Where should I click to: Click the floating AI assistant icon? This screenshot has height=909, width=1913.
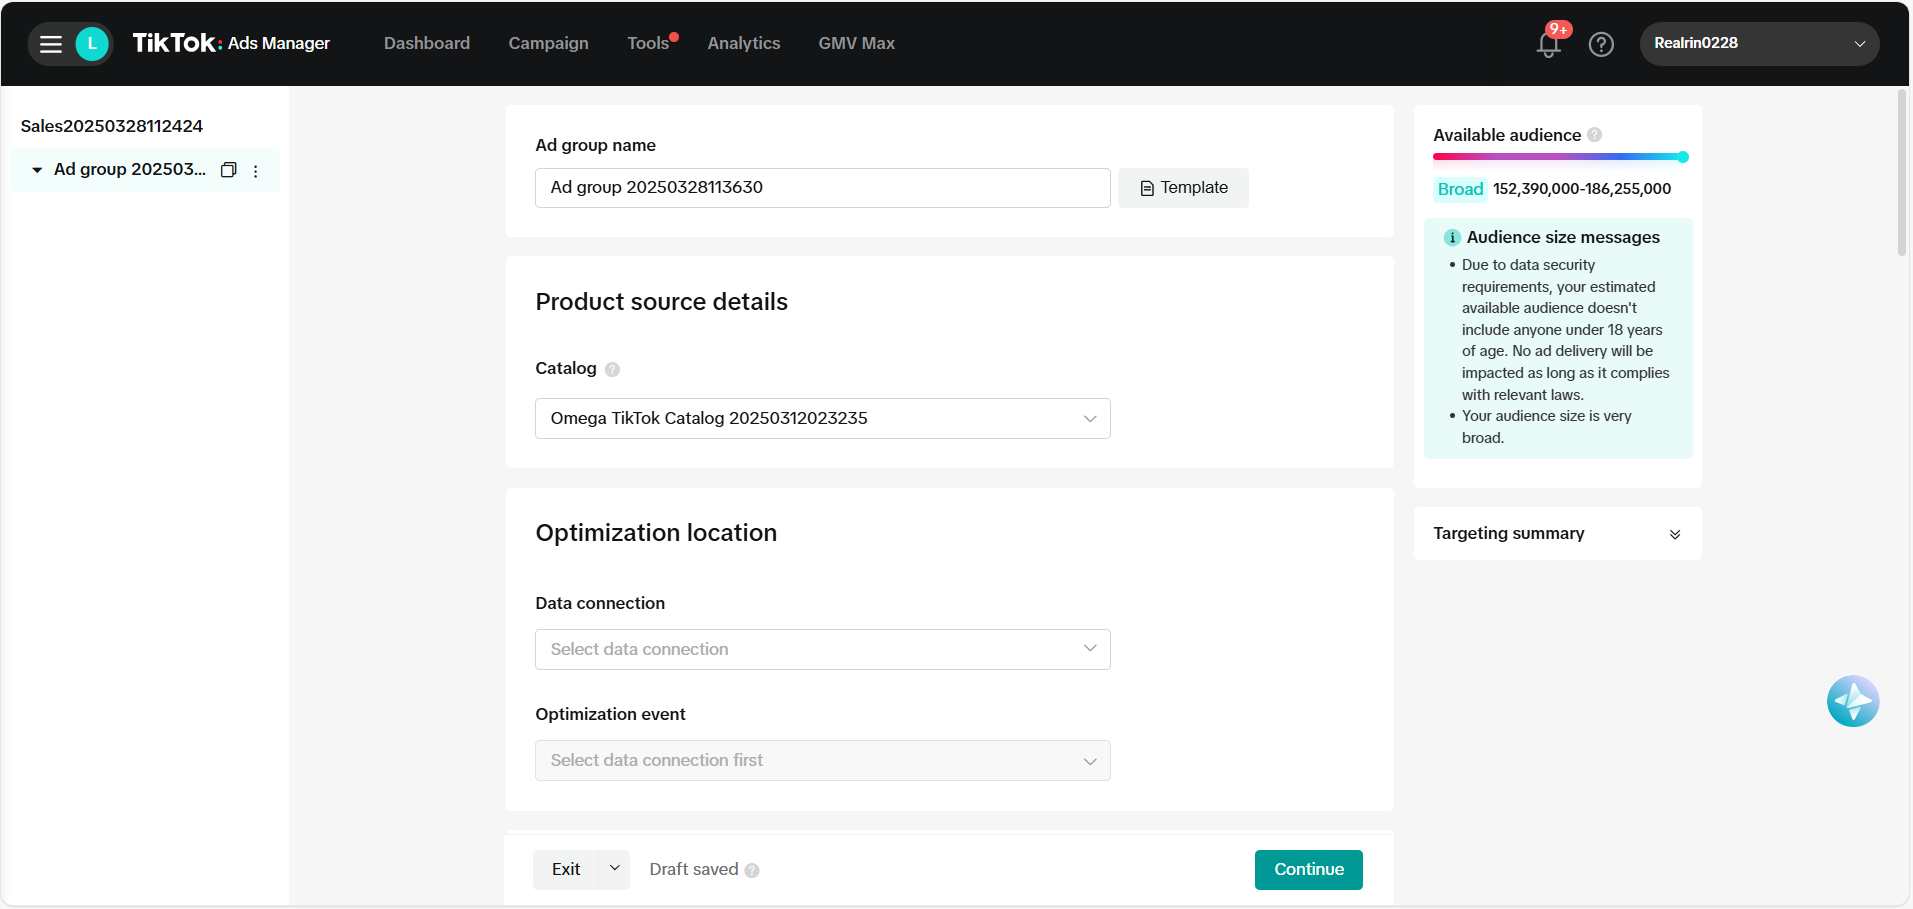pyautogui.click(x=1852, y=701)
